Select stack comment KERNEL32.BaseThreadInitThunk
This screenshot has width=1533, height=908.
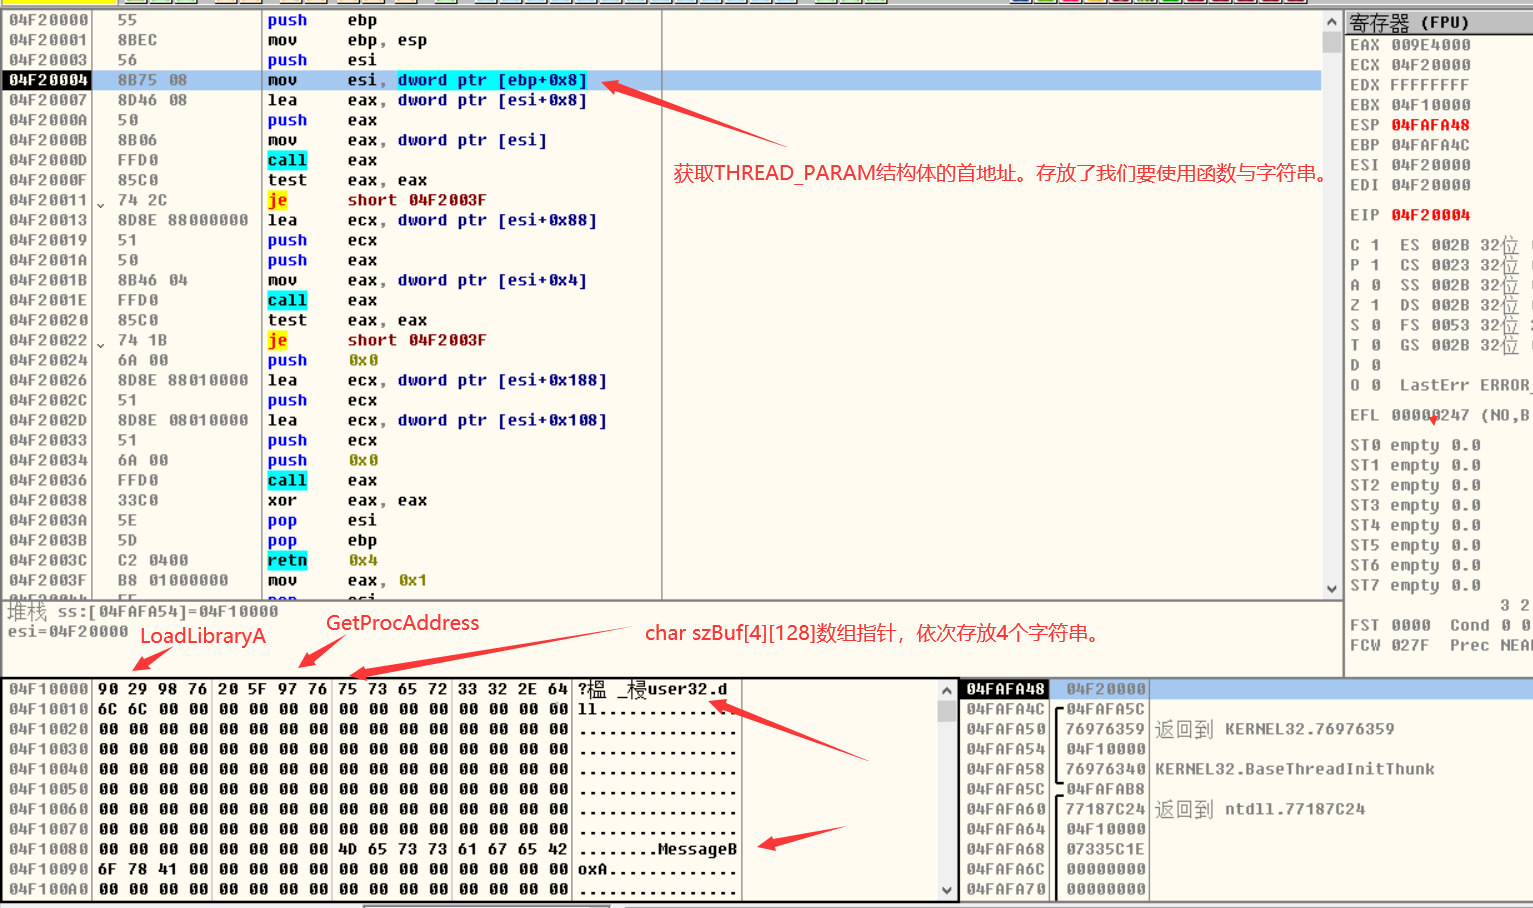1295,769
